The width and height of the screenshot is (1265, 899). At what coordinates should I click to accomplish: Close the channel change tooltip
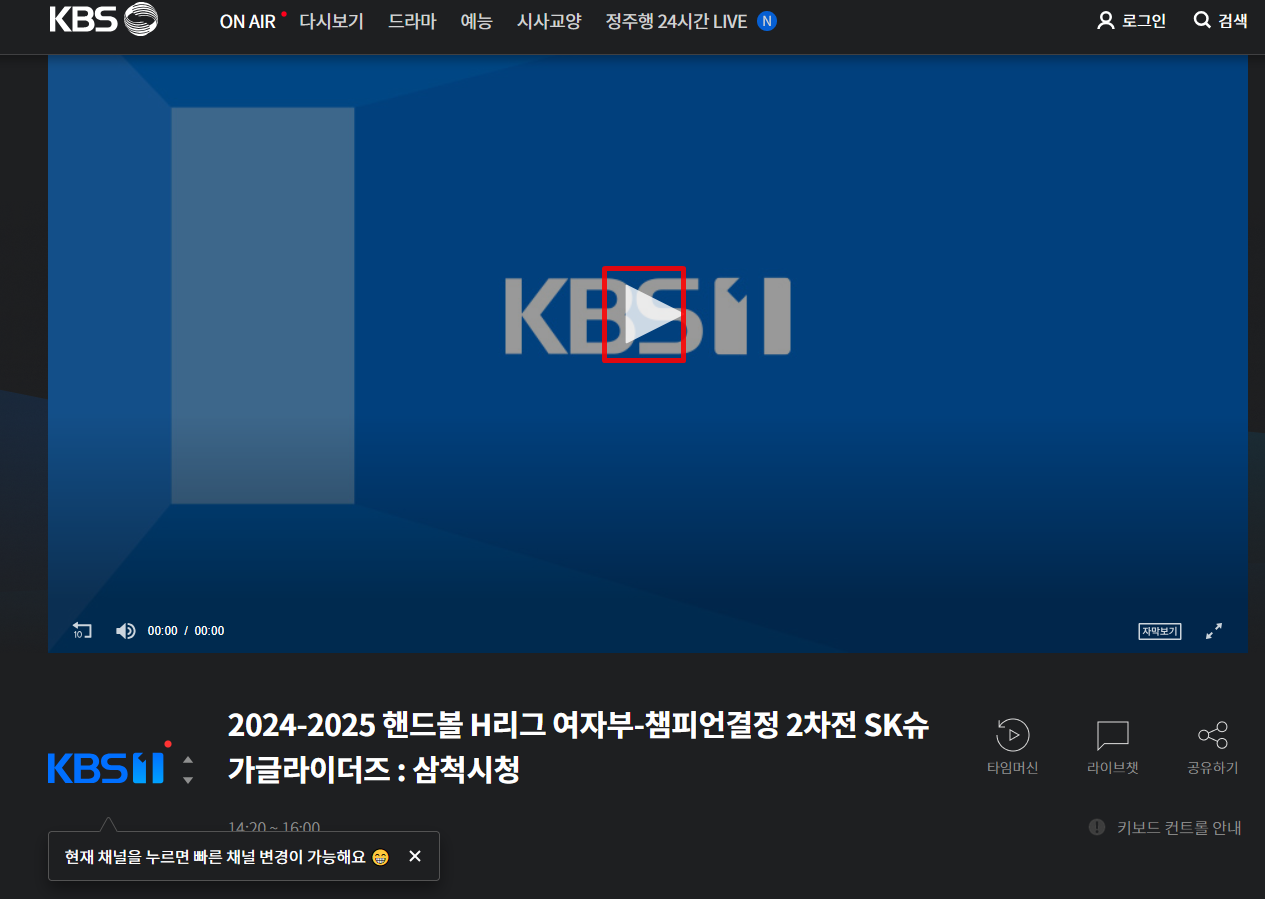coord(415,856)
